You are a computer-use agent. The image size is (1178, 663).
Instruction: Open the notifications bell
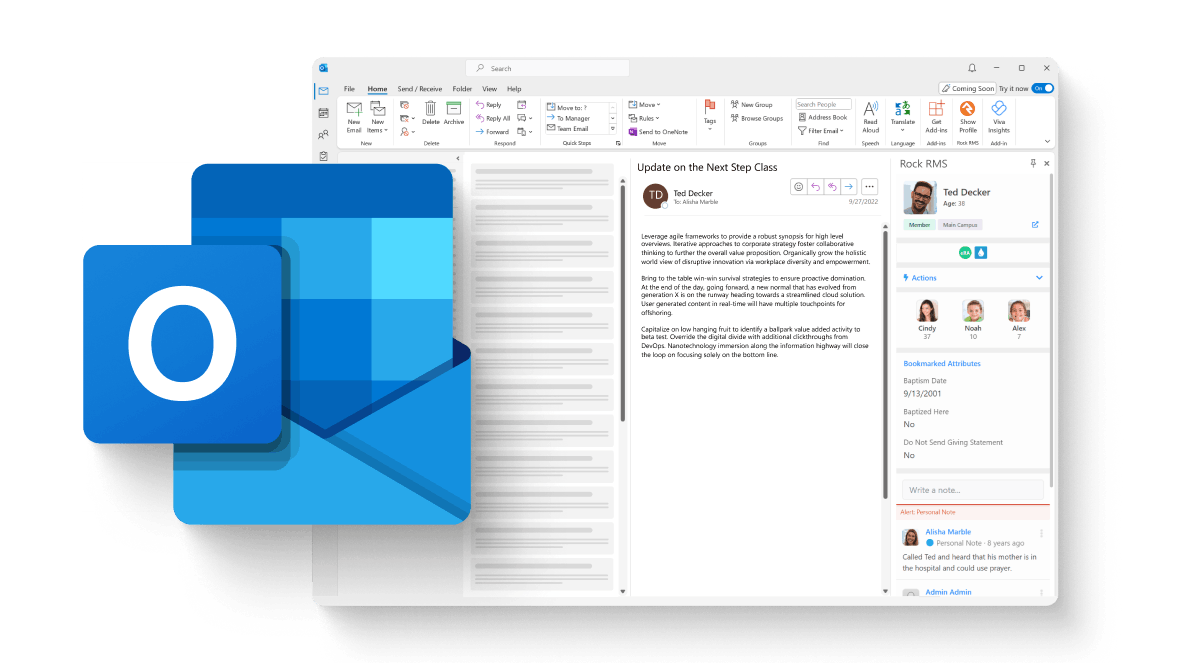click(971, 68)
